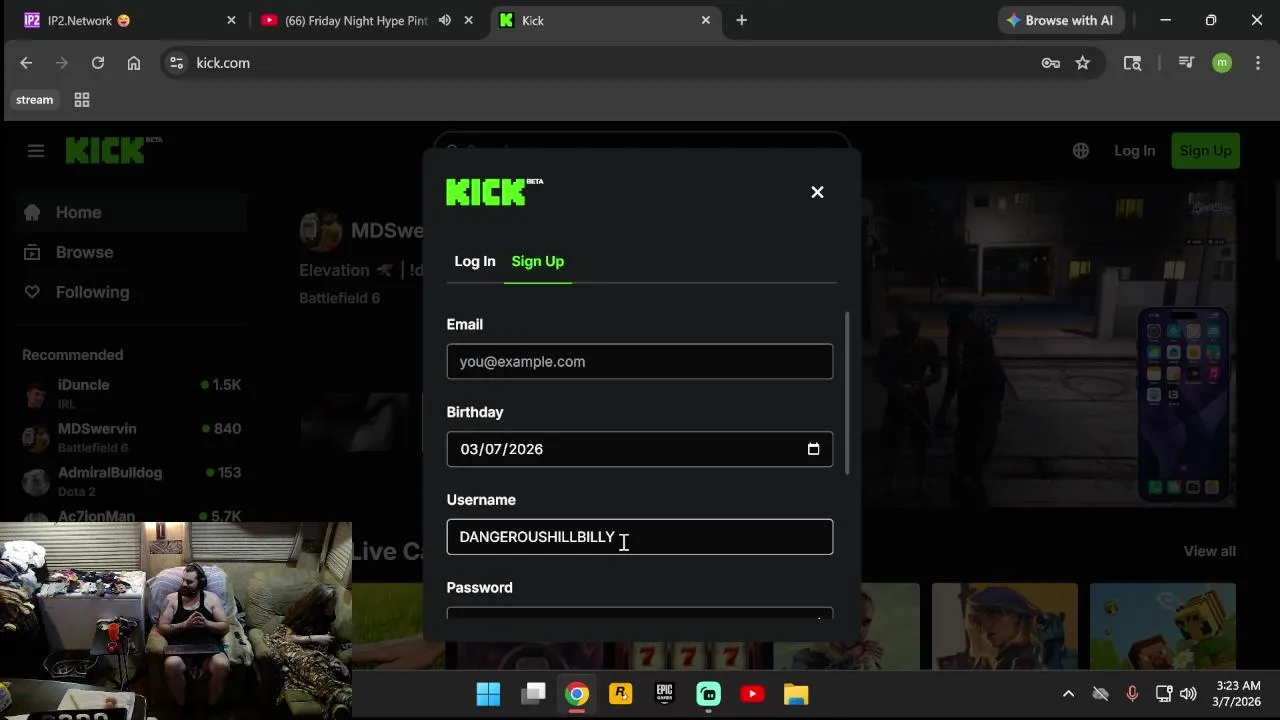The height and width of the screenshot is (720, 1280).
Task: Click the language globe icon
Action: [1081, 151]
